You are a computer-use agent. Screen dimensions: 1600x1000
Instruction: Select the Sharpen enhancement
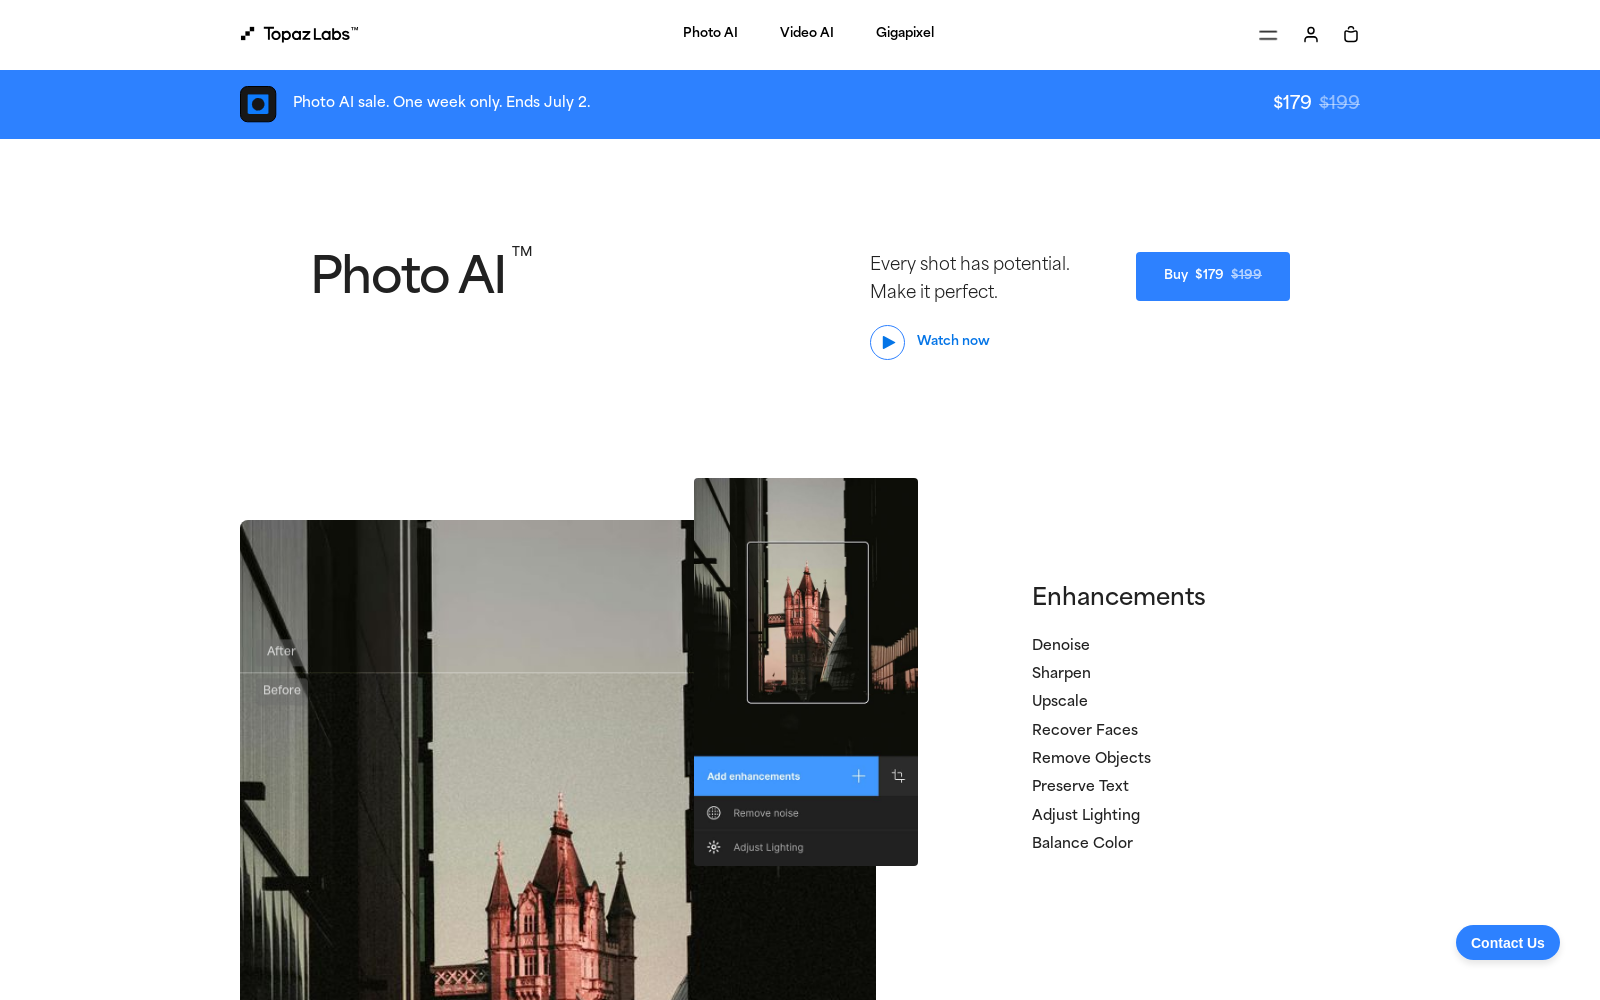(x=1061, y=673)
